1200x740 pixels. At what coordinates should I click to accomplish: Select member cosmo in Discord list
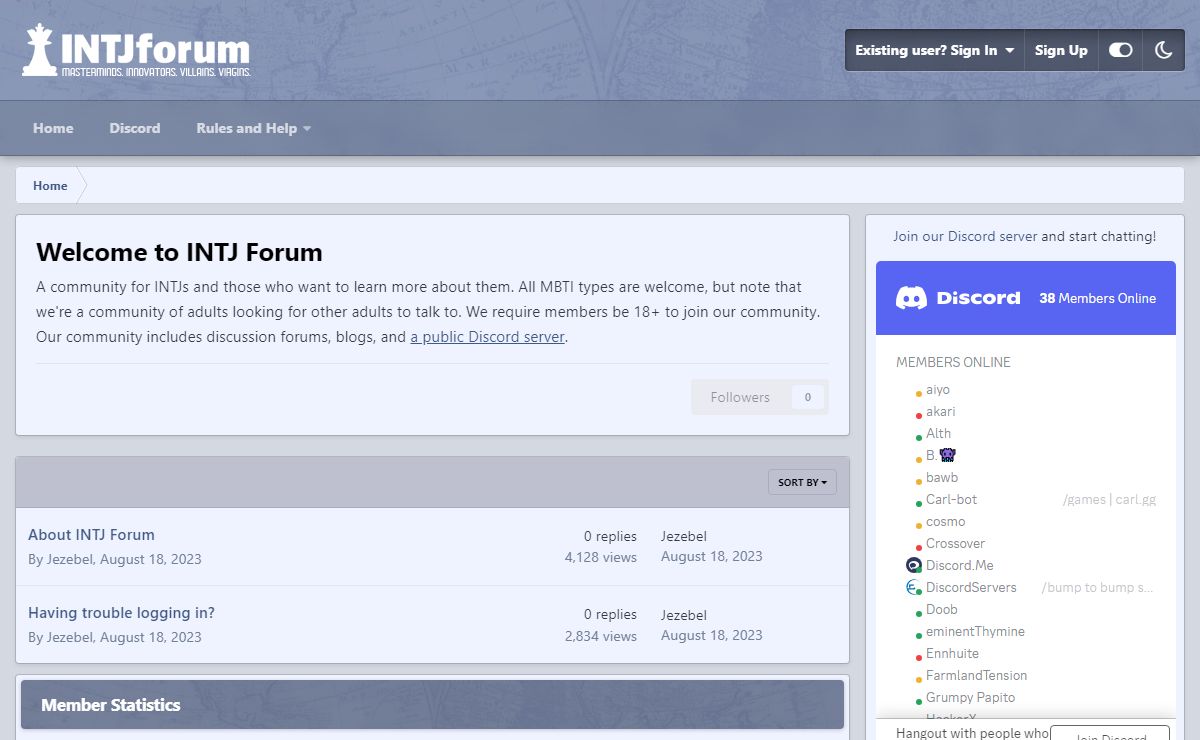[x=946, y=521]
